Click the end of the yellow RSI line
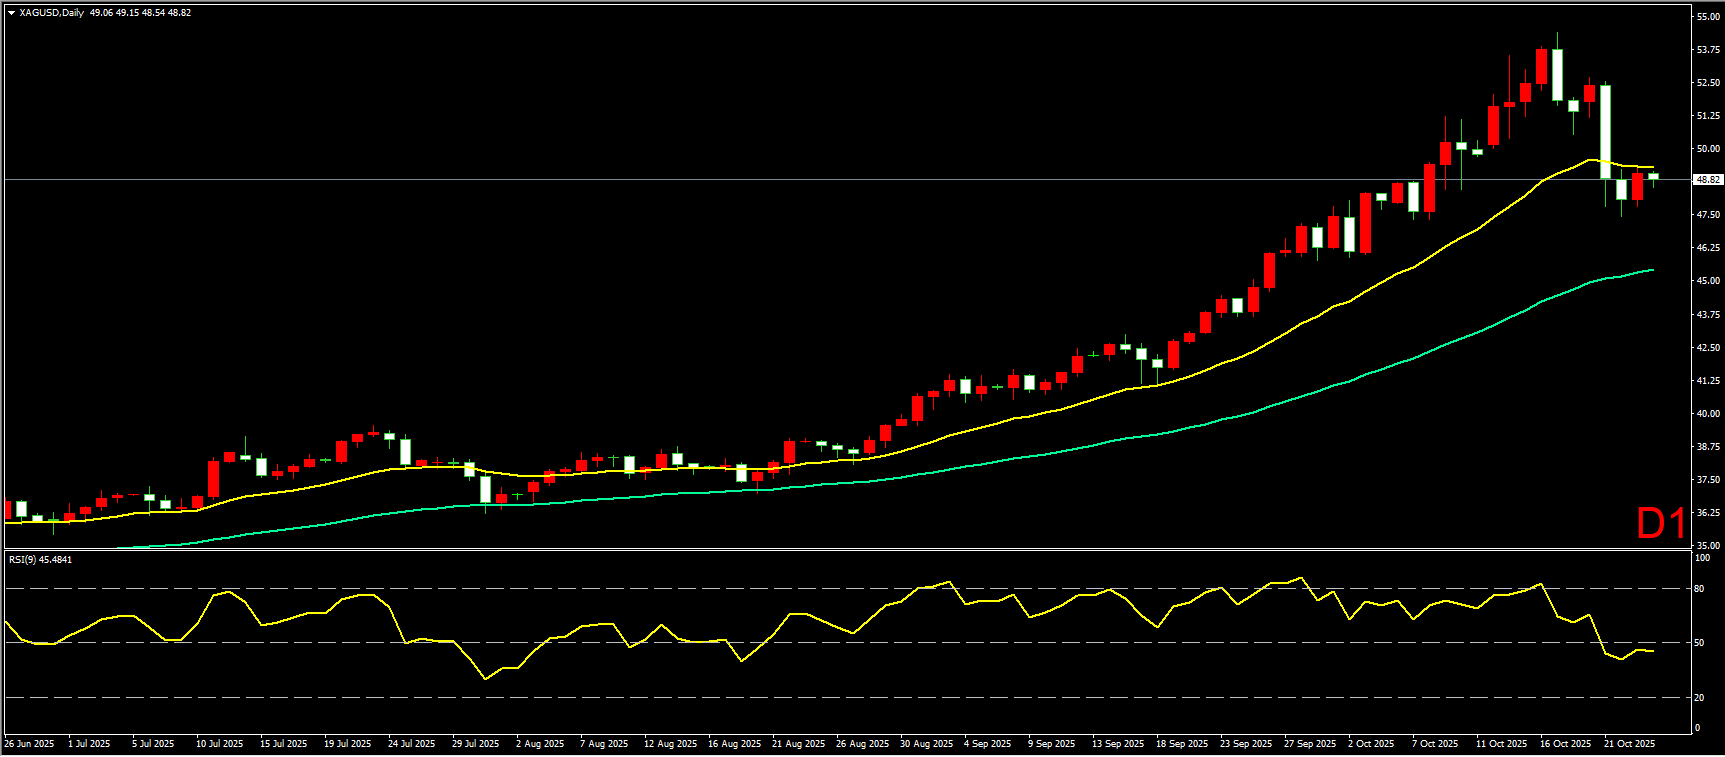 pos(1652,651)
